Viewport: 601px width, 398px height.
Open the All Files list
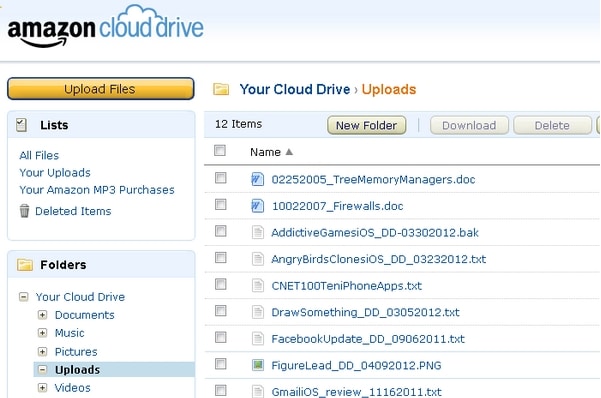click(x=39, y=155)
